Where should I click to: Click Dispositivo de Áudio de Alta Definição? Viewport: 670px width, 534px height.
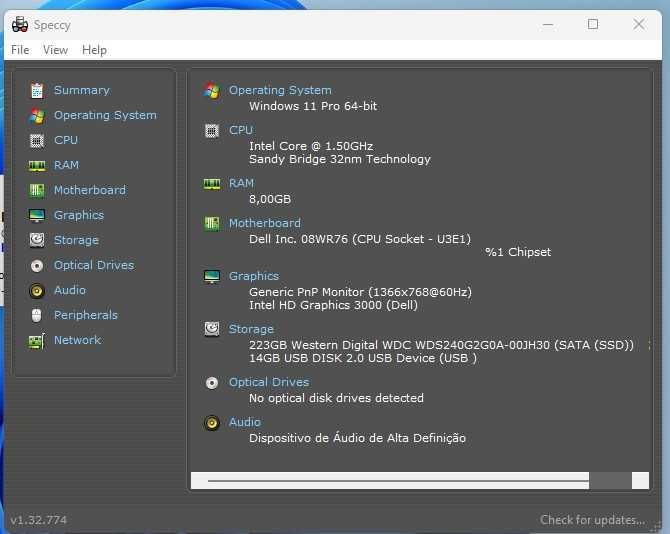[357, 438]
